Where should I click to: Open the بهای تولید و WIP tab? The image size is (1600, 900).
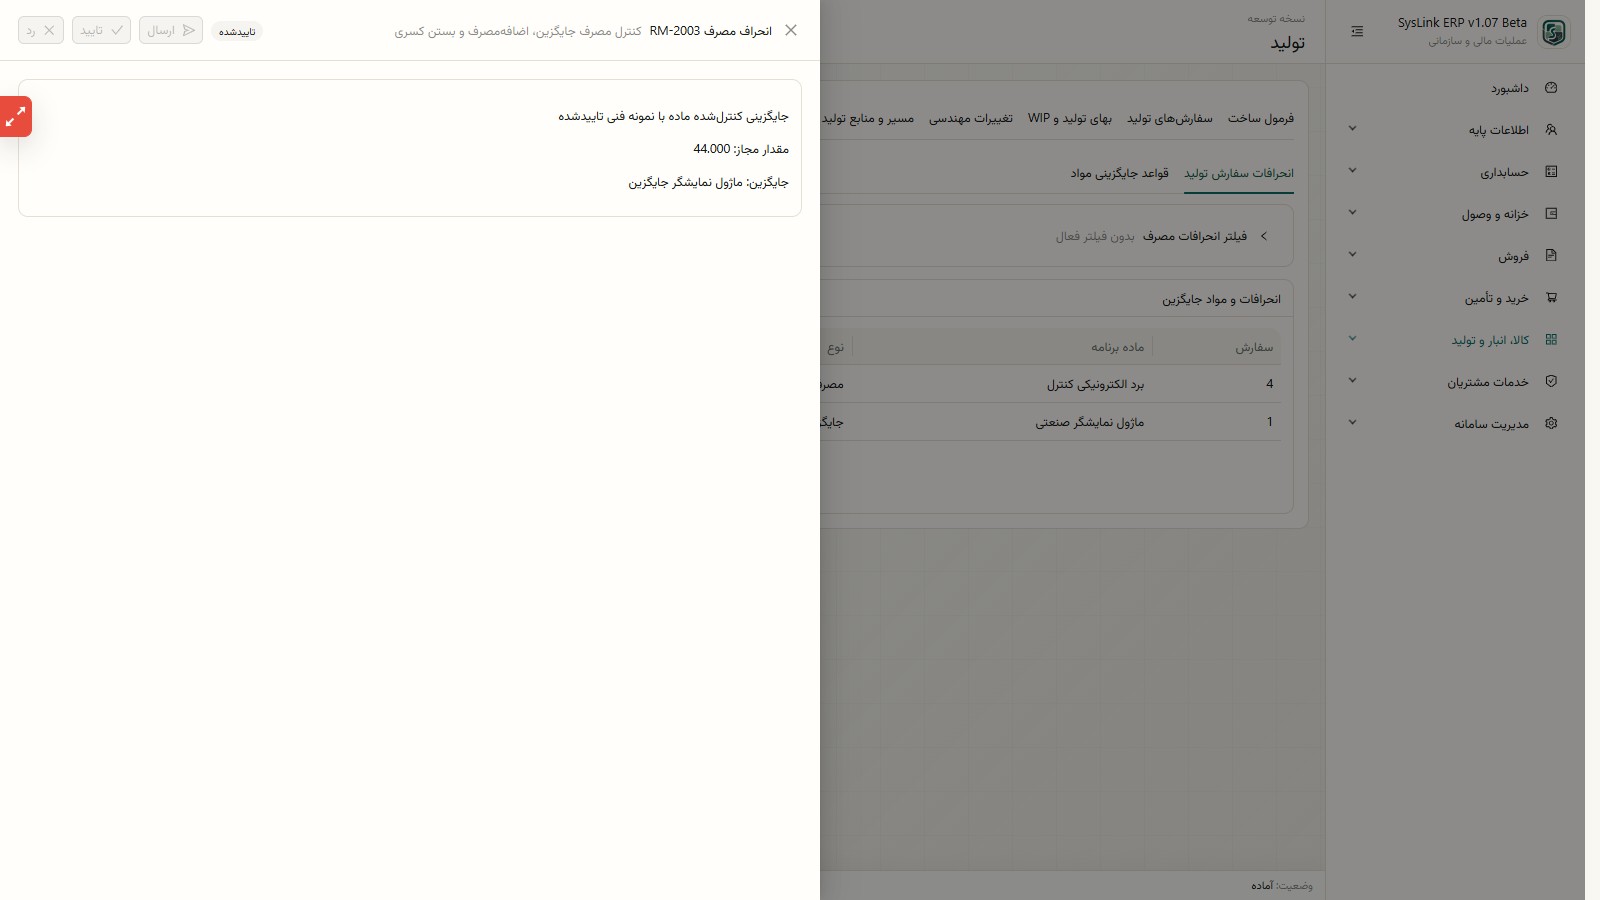tap(1070, 118)
